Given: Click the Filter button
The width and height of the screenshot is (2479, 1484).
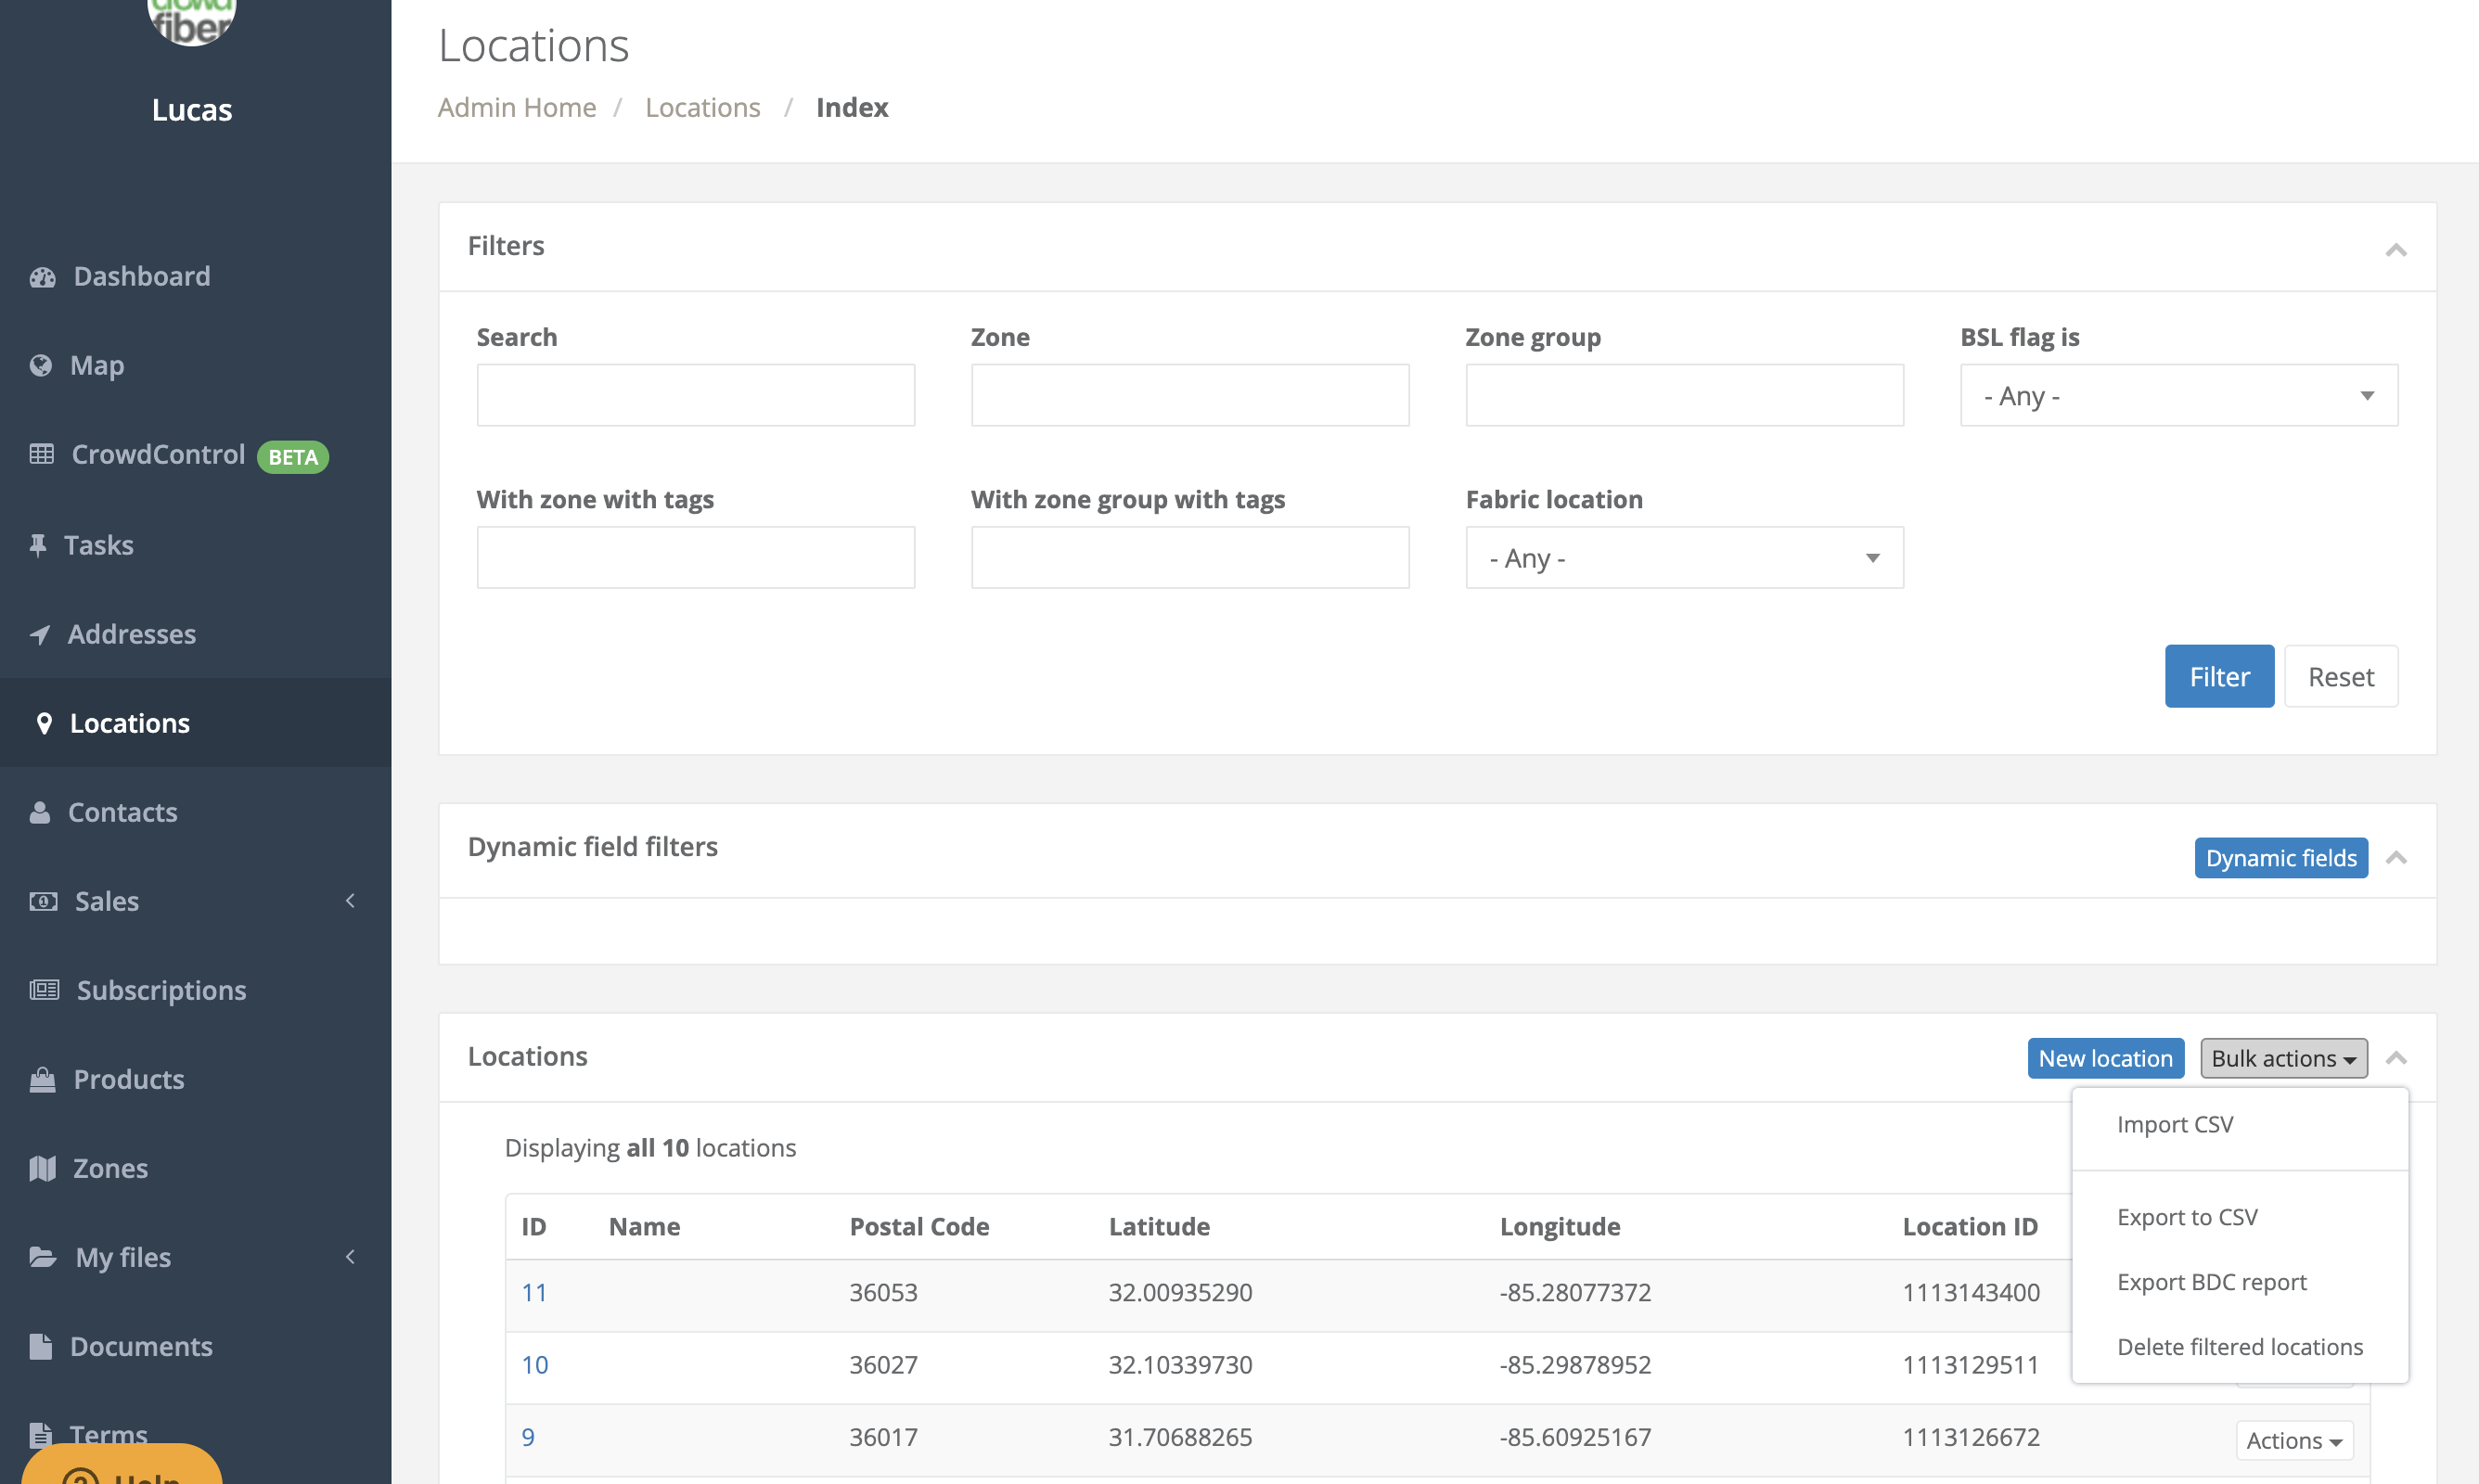Looking at the screenshot, I should click(x=2219, y=676).
